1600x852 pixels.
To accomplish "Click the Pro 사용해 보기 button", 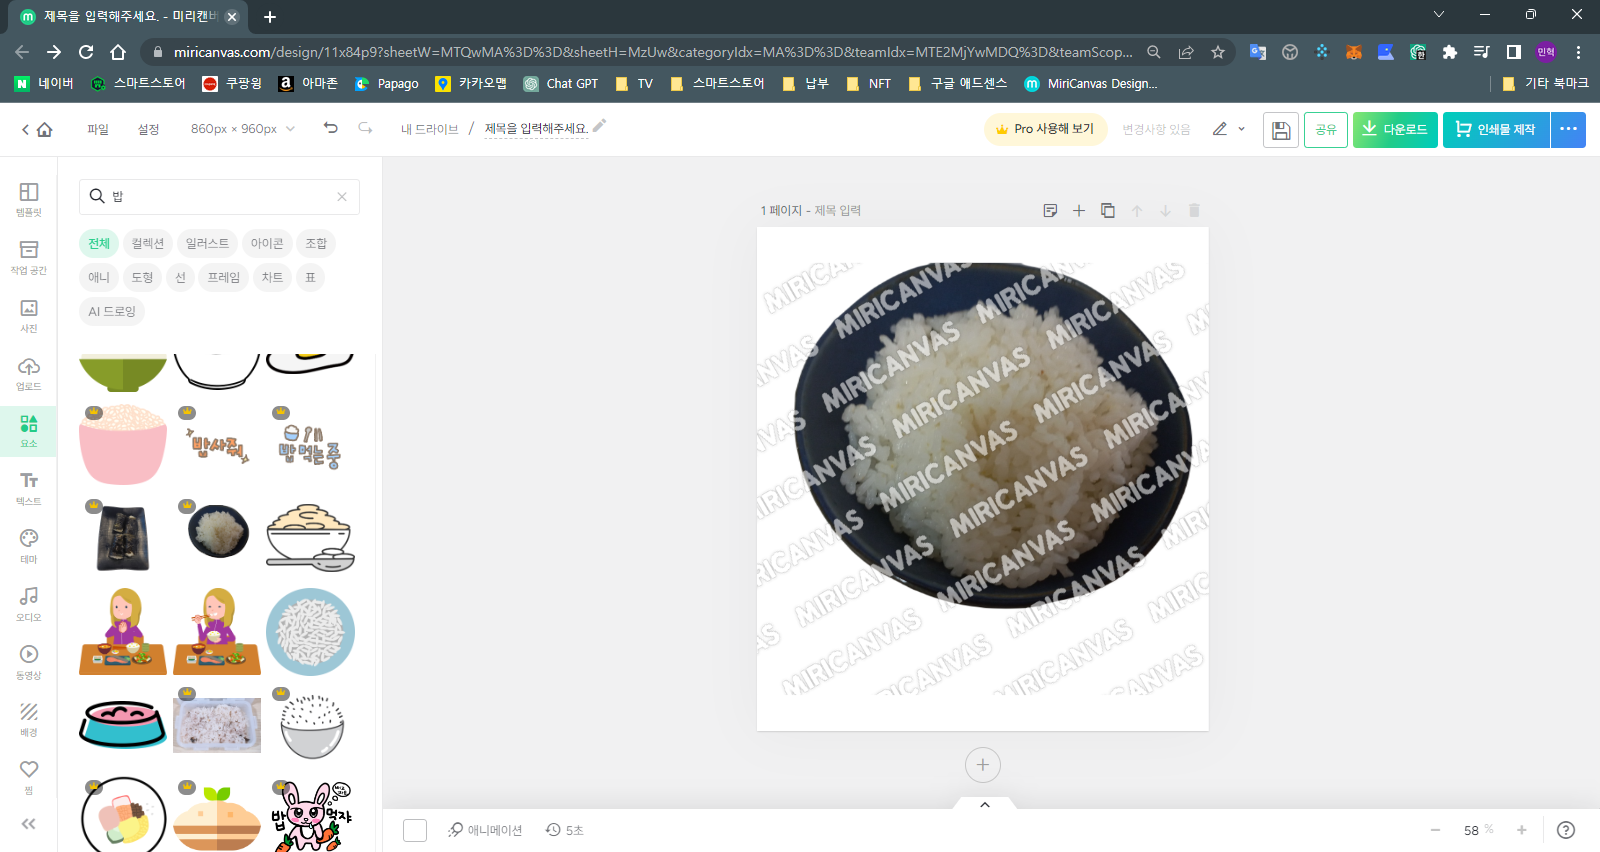I will coord(1045,129).
